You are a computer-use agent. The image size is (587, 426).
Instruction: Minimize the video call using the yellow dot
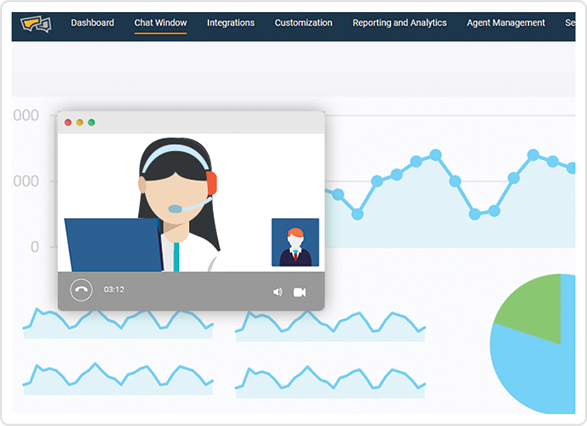(80, 122)
